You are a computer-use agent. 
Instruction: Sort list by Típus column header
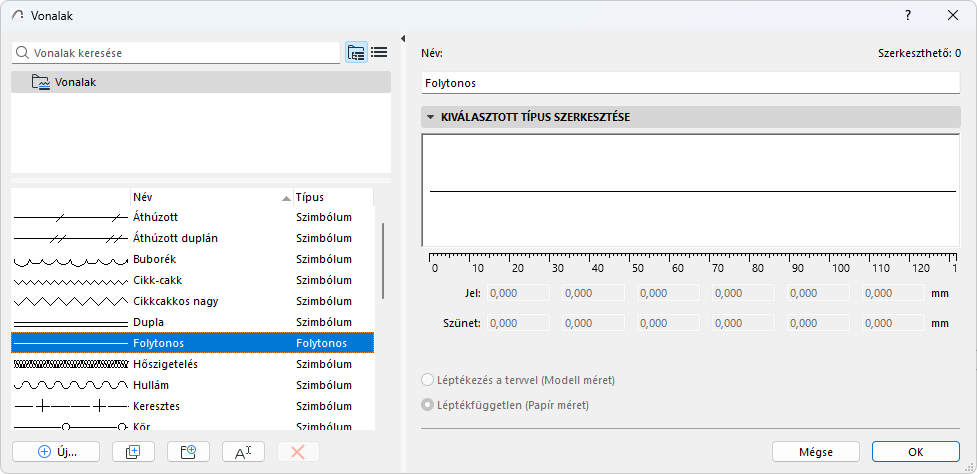(333, 197)
